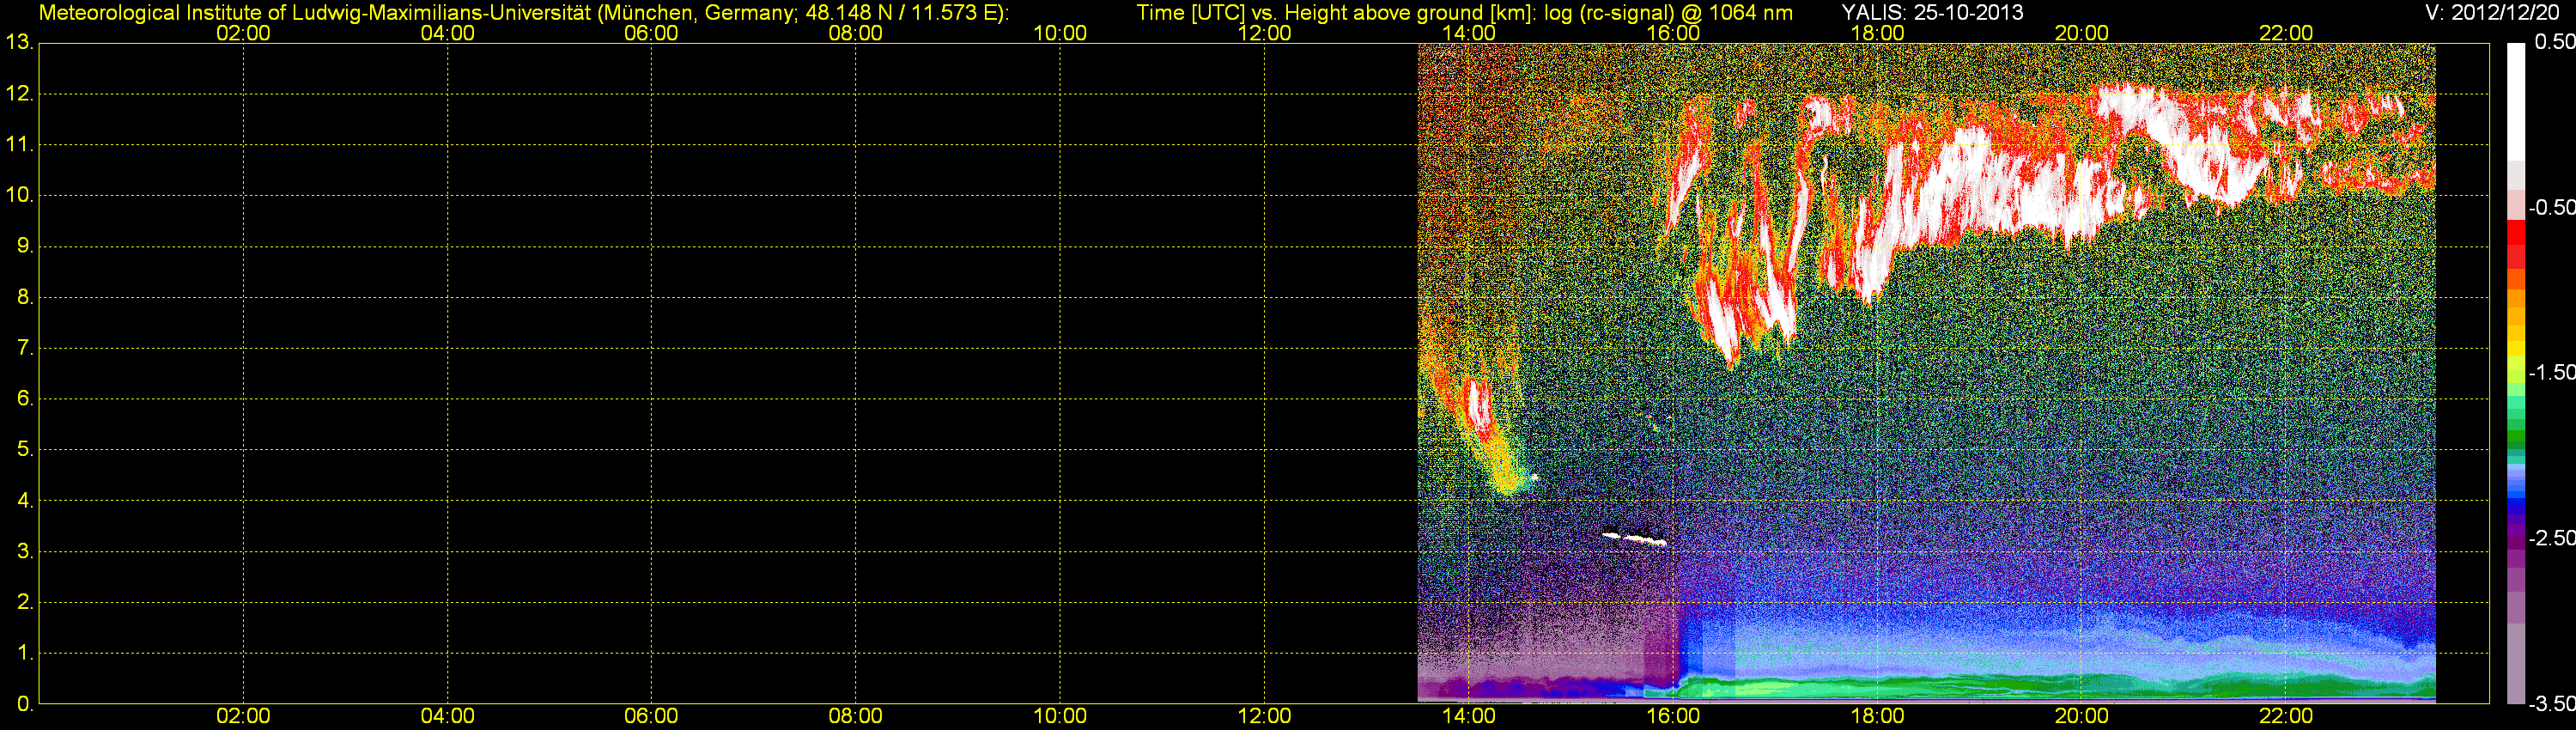Click the 'Meteorological Institute of Ludwig-Maximilians-Universität' title text
This screenshot has width=2576, height=730.
coord(315,13)
